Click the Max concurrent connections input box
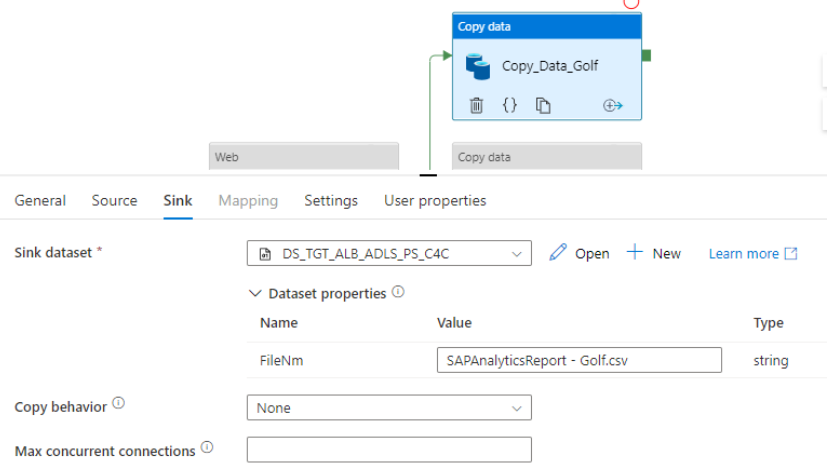Screen dimensions: 836x474 389,449
